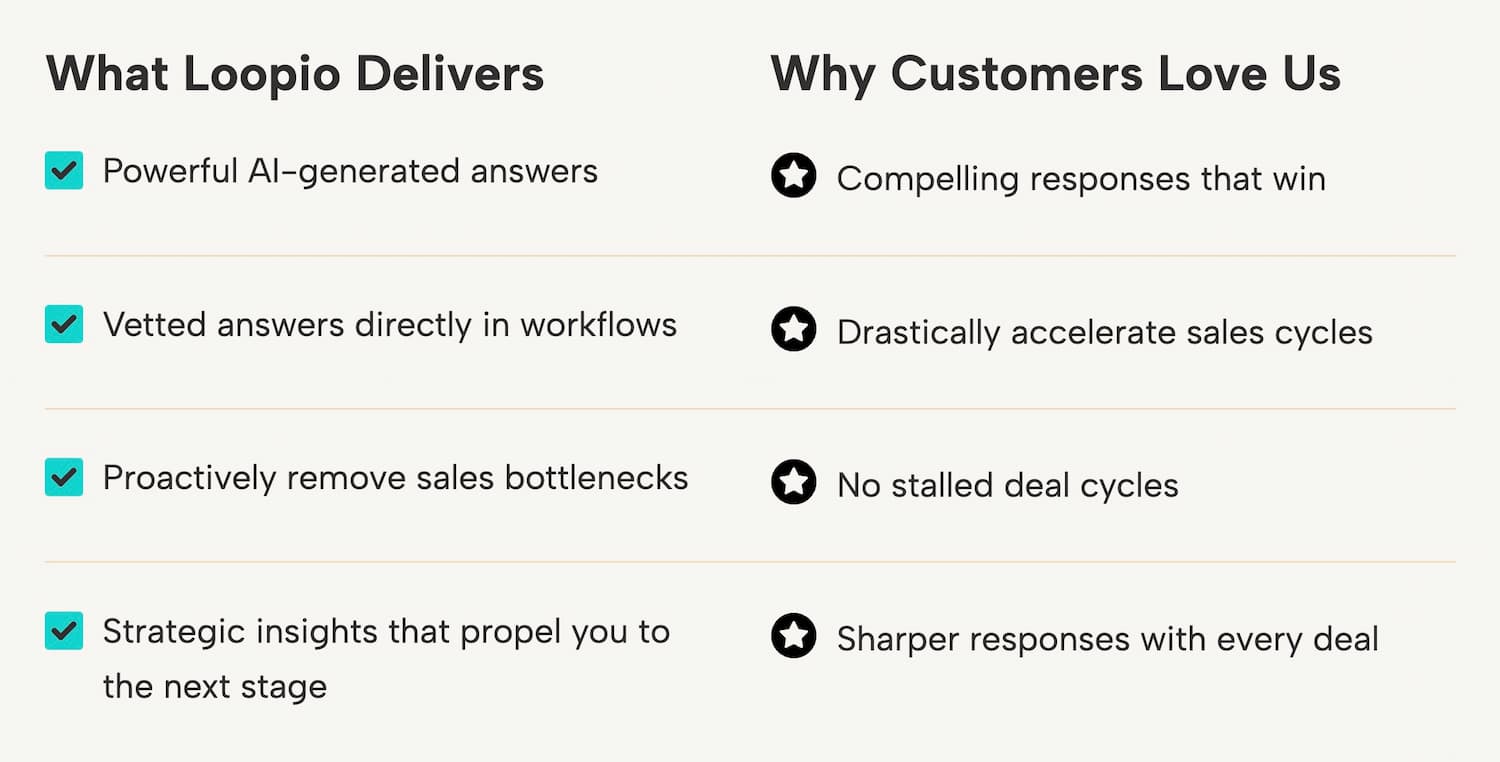The height and width of the screenshot is (762, 1500).
Task: Click the divider line below 'No stalled deal cycles'
Action: (750, 562)
